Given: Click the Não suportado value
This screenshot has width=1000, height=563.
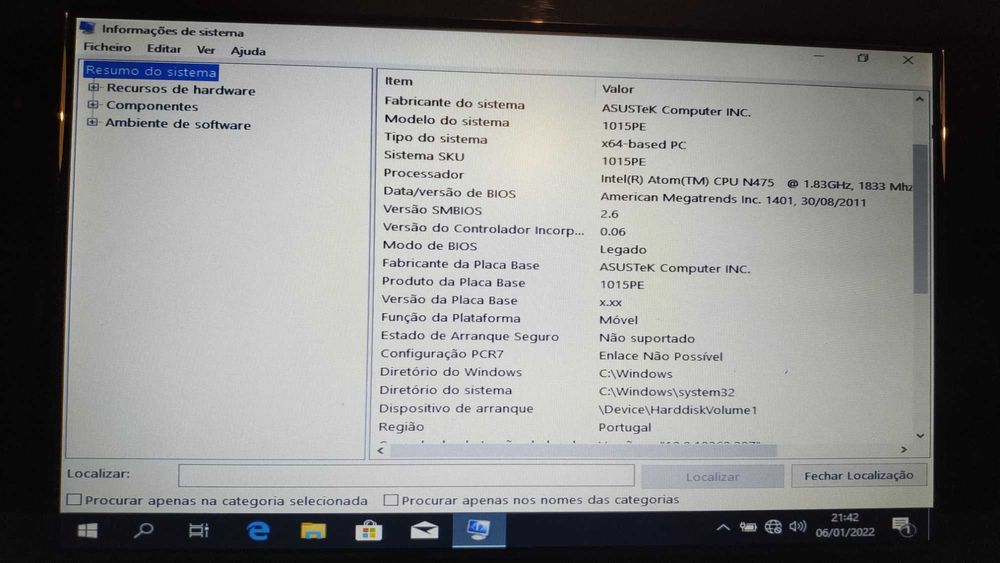Looking at the screenshot, I should (x=647, y=339).
